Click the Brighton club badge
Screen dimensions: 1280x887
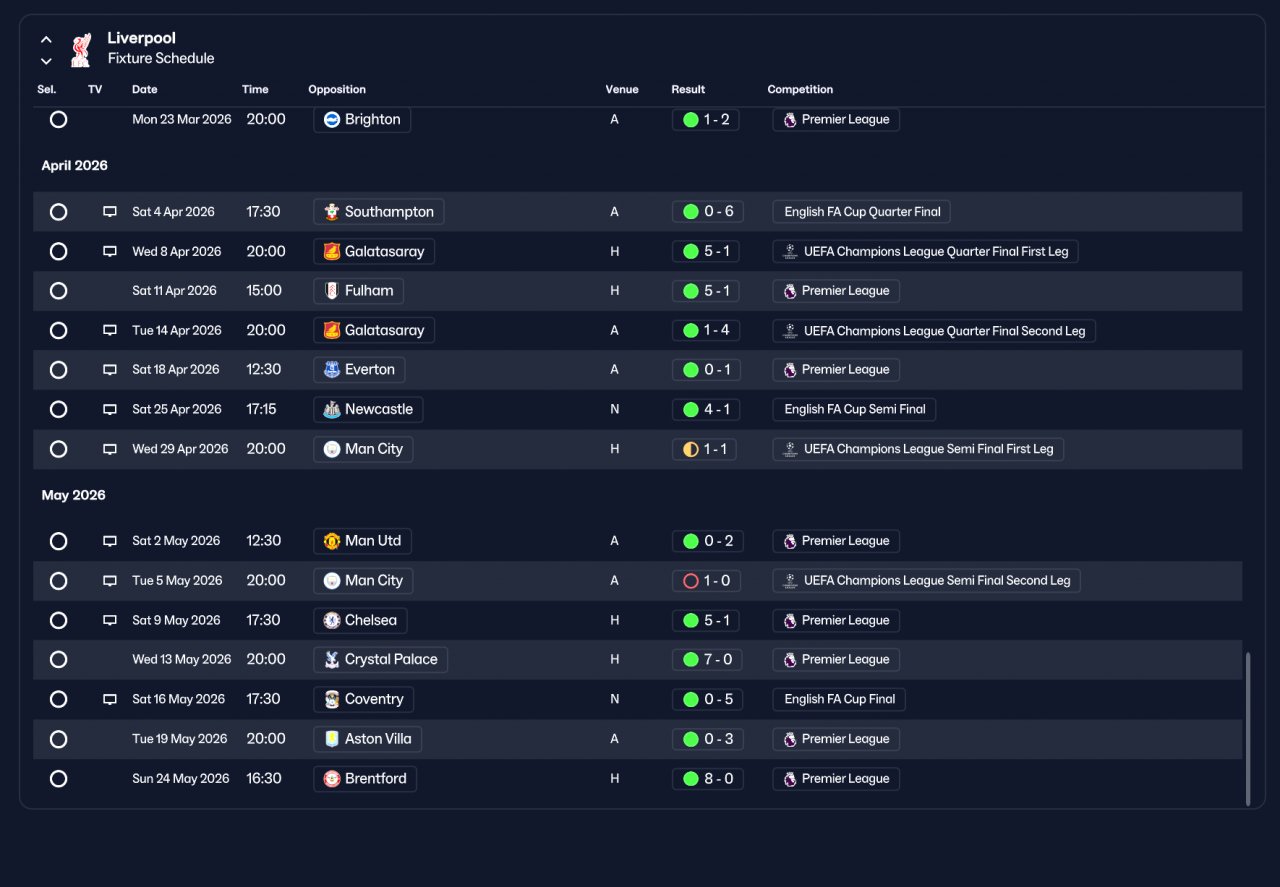332,120
